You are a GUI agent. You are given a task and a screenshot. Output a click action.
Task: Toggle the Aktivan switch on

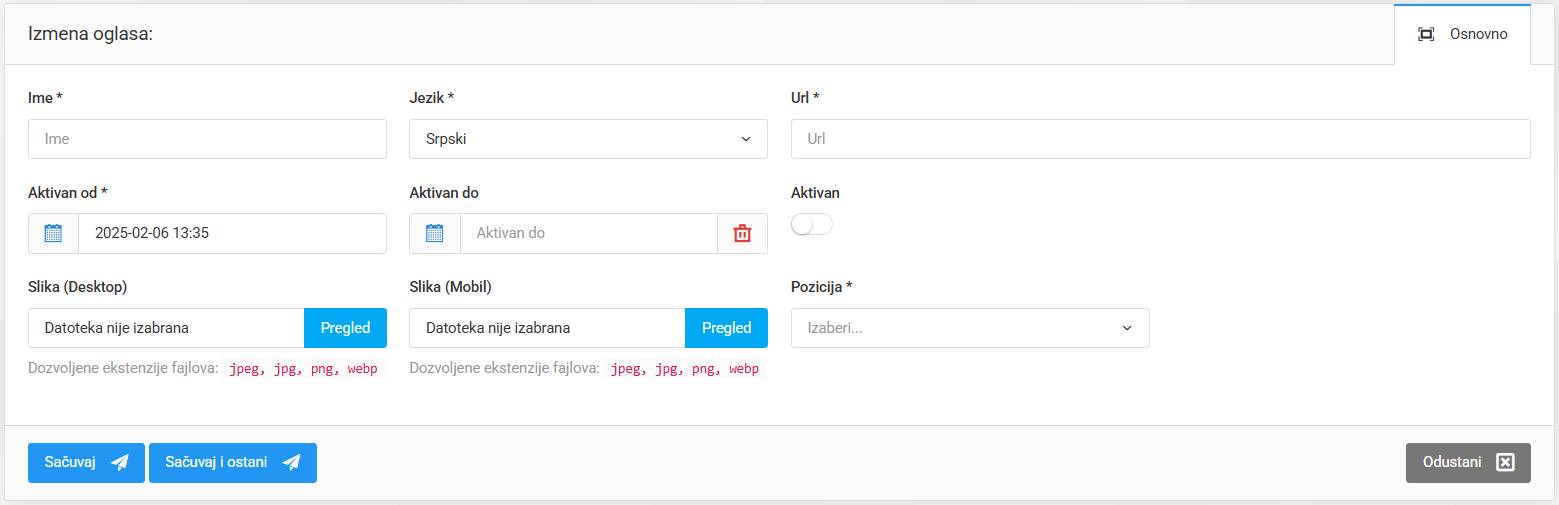pos(811,225)
